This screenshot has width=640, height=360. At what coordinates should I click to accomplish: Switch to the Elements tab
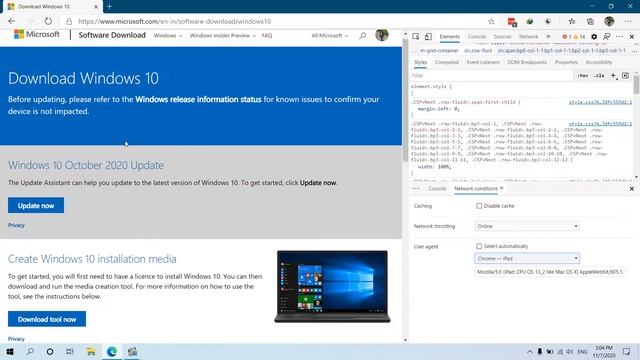tap(449, 36)
